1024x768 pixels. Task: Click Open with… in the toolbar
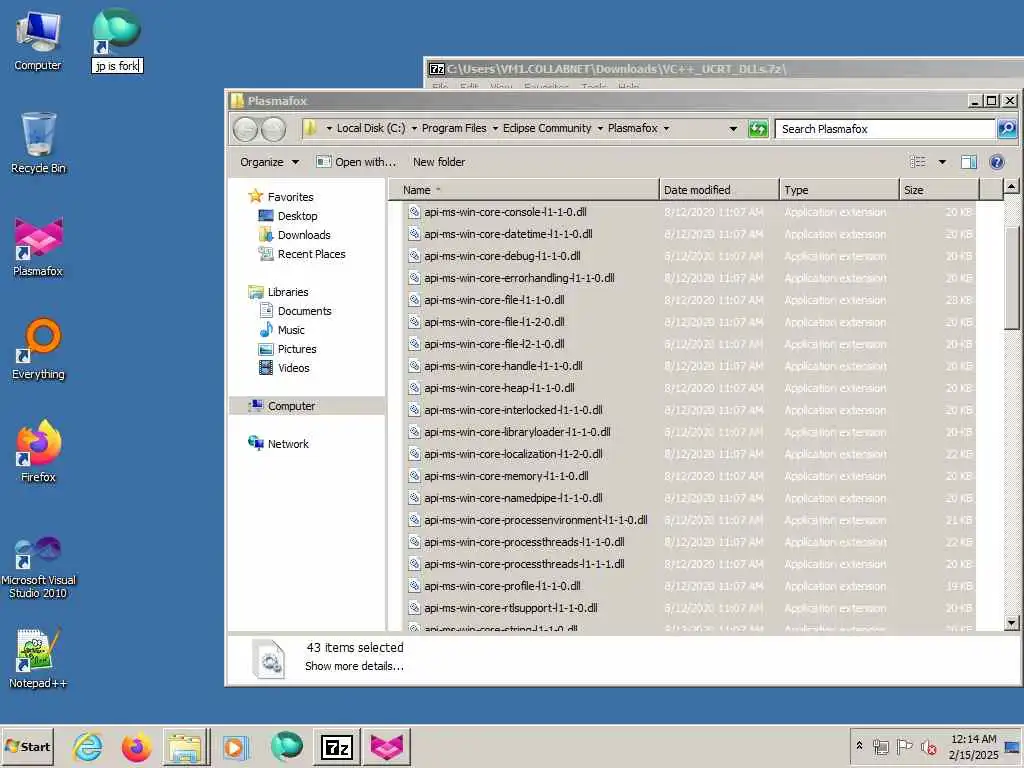[356, 162]
